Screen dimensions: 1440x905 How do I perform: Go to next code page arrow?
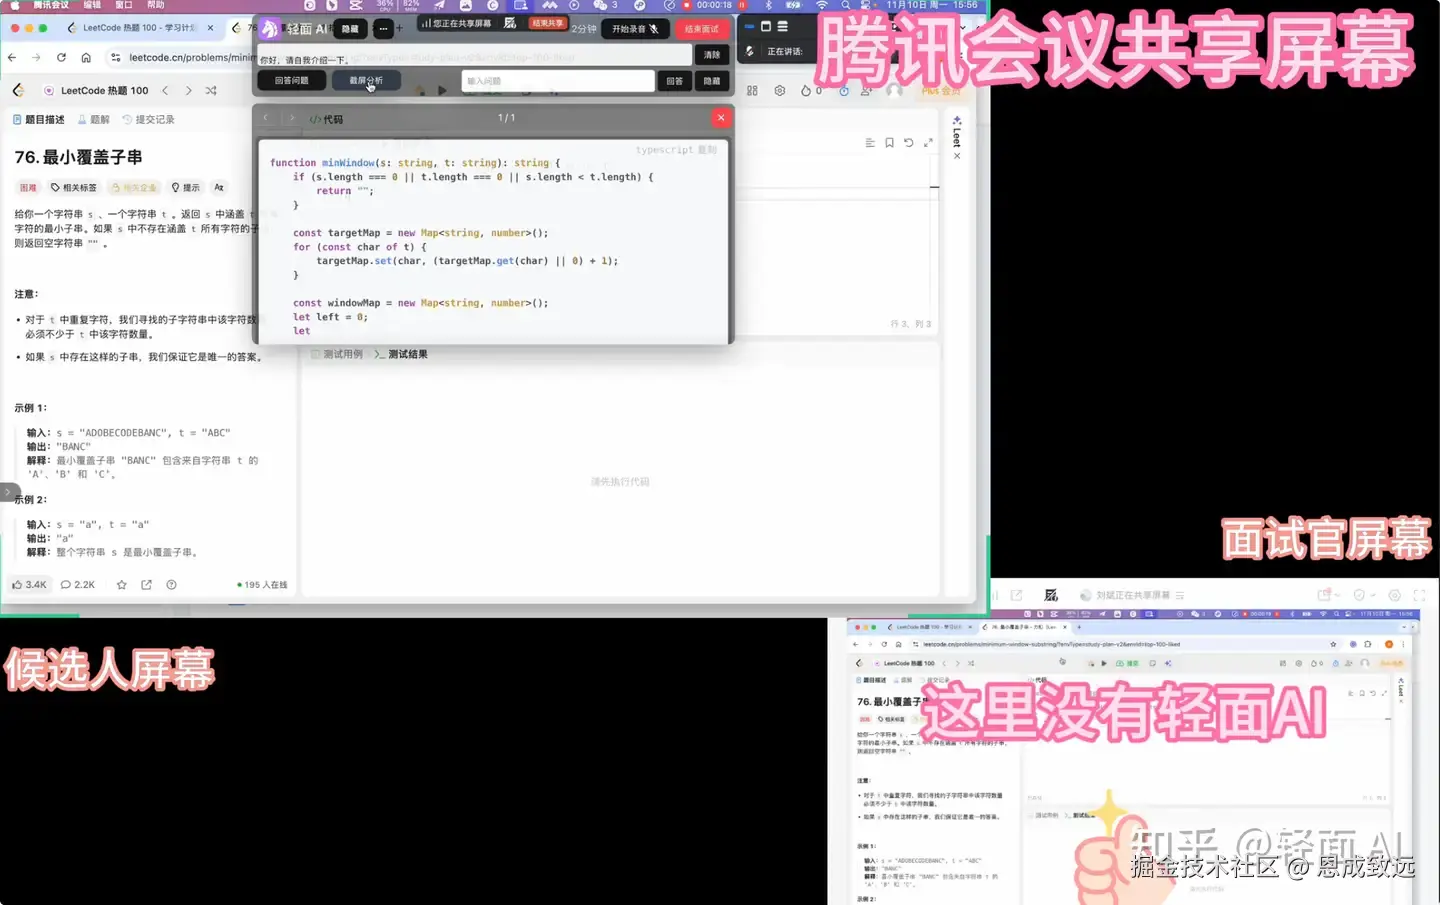[292, 118]
